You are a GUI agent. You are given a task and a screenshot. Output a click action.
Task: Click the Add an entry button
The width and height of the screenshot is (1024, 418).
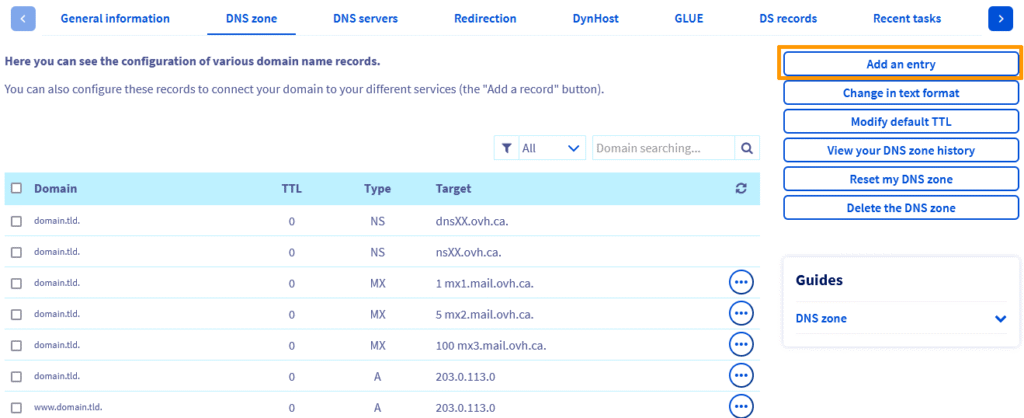(901, 64)
